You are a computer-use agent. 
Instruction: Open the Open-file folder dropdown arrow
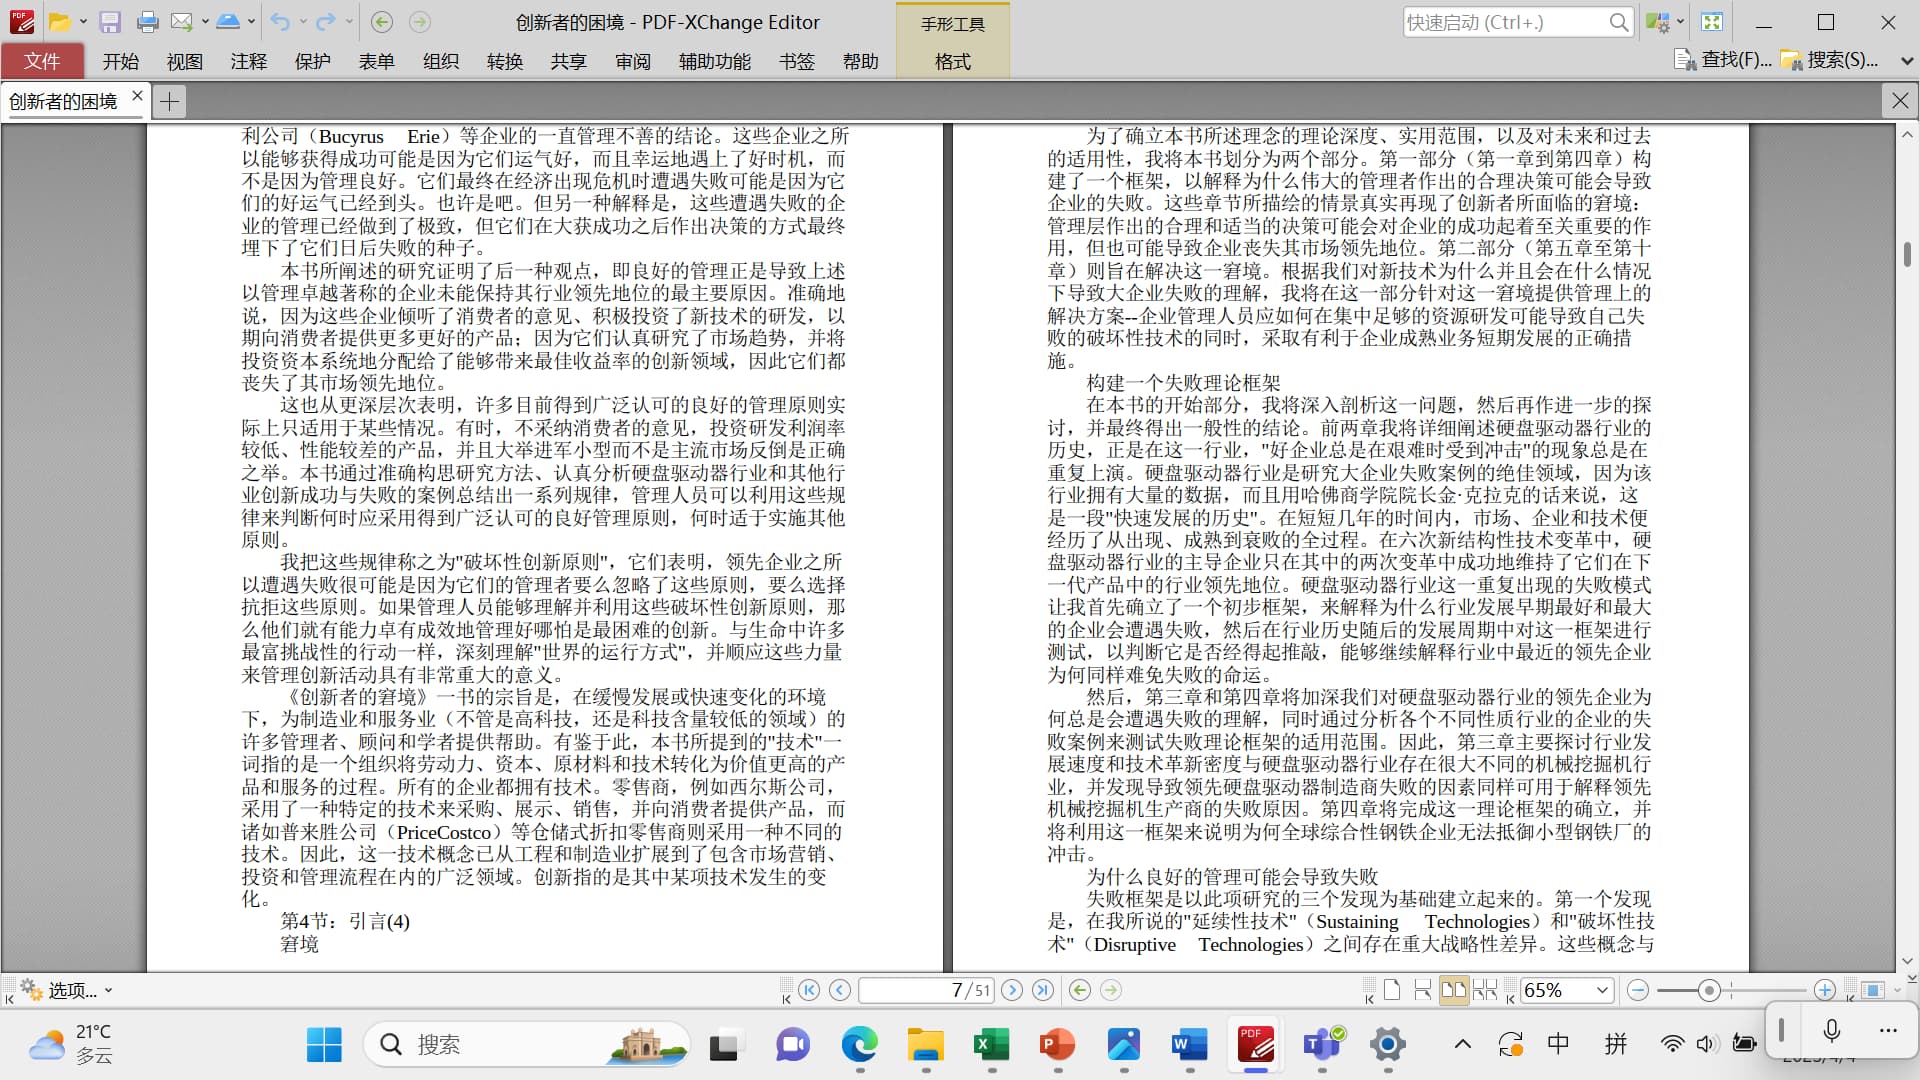coord(83,22)
